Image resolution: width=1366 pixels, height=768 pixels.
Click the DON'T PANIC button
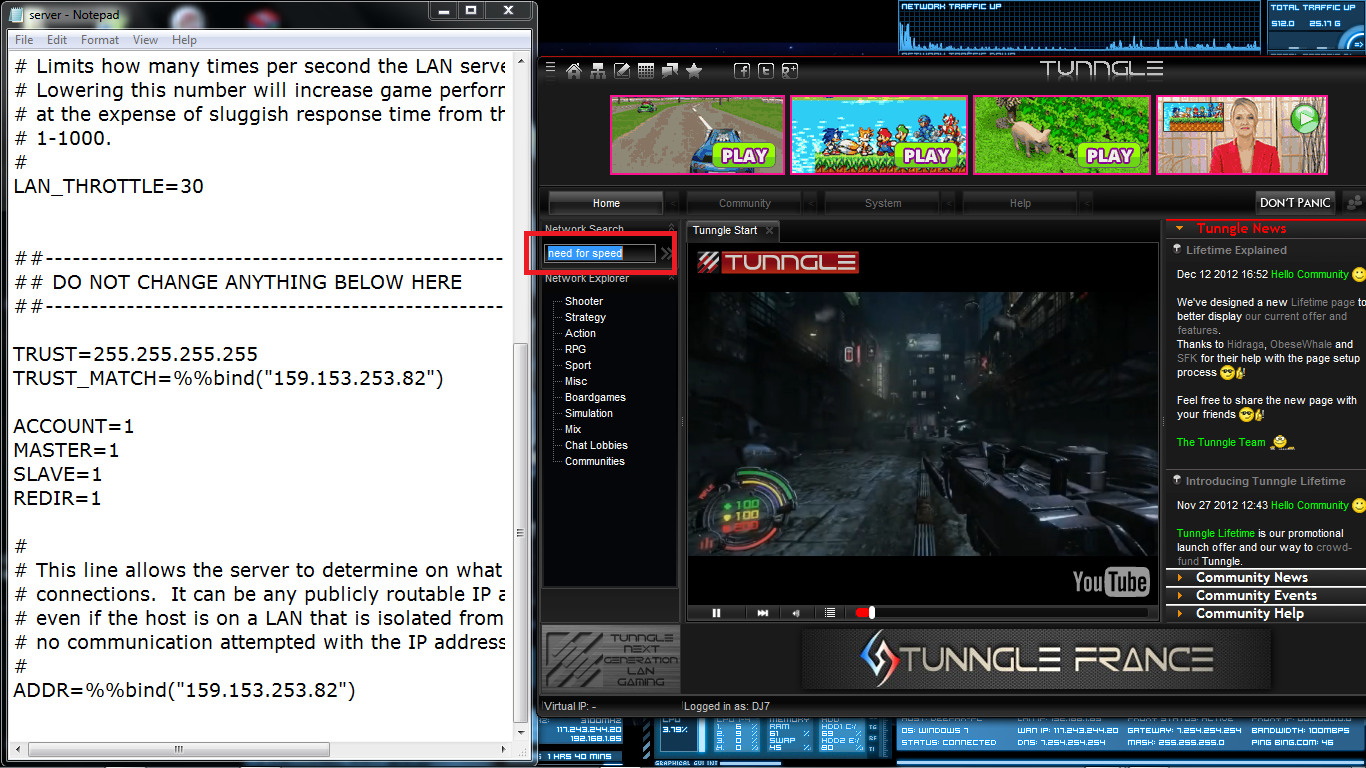[x=1295, y=202]
